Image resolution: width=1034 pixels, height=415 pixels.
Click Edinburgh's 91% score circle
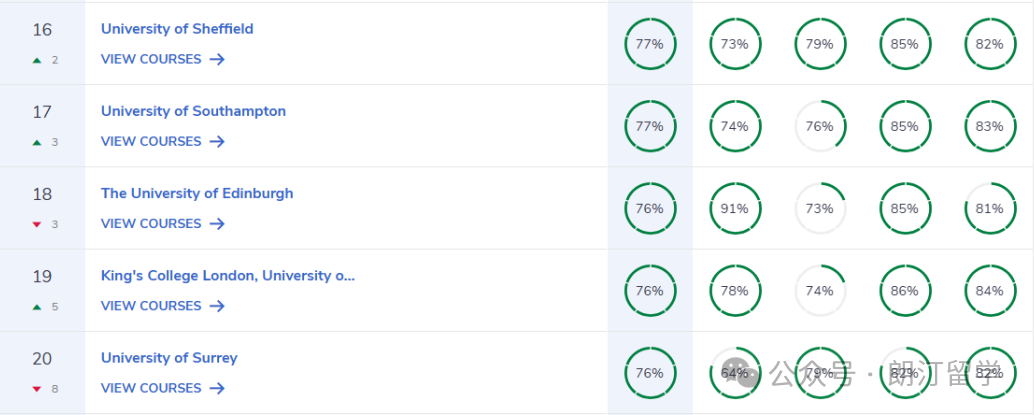click(x=735, y=208)
